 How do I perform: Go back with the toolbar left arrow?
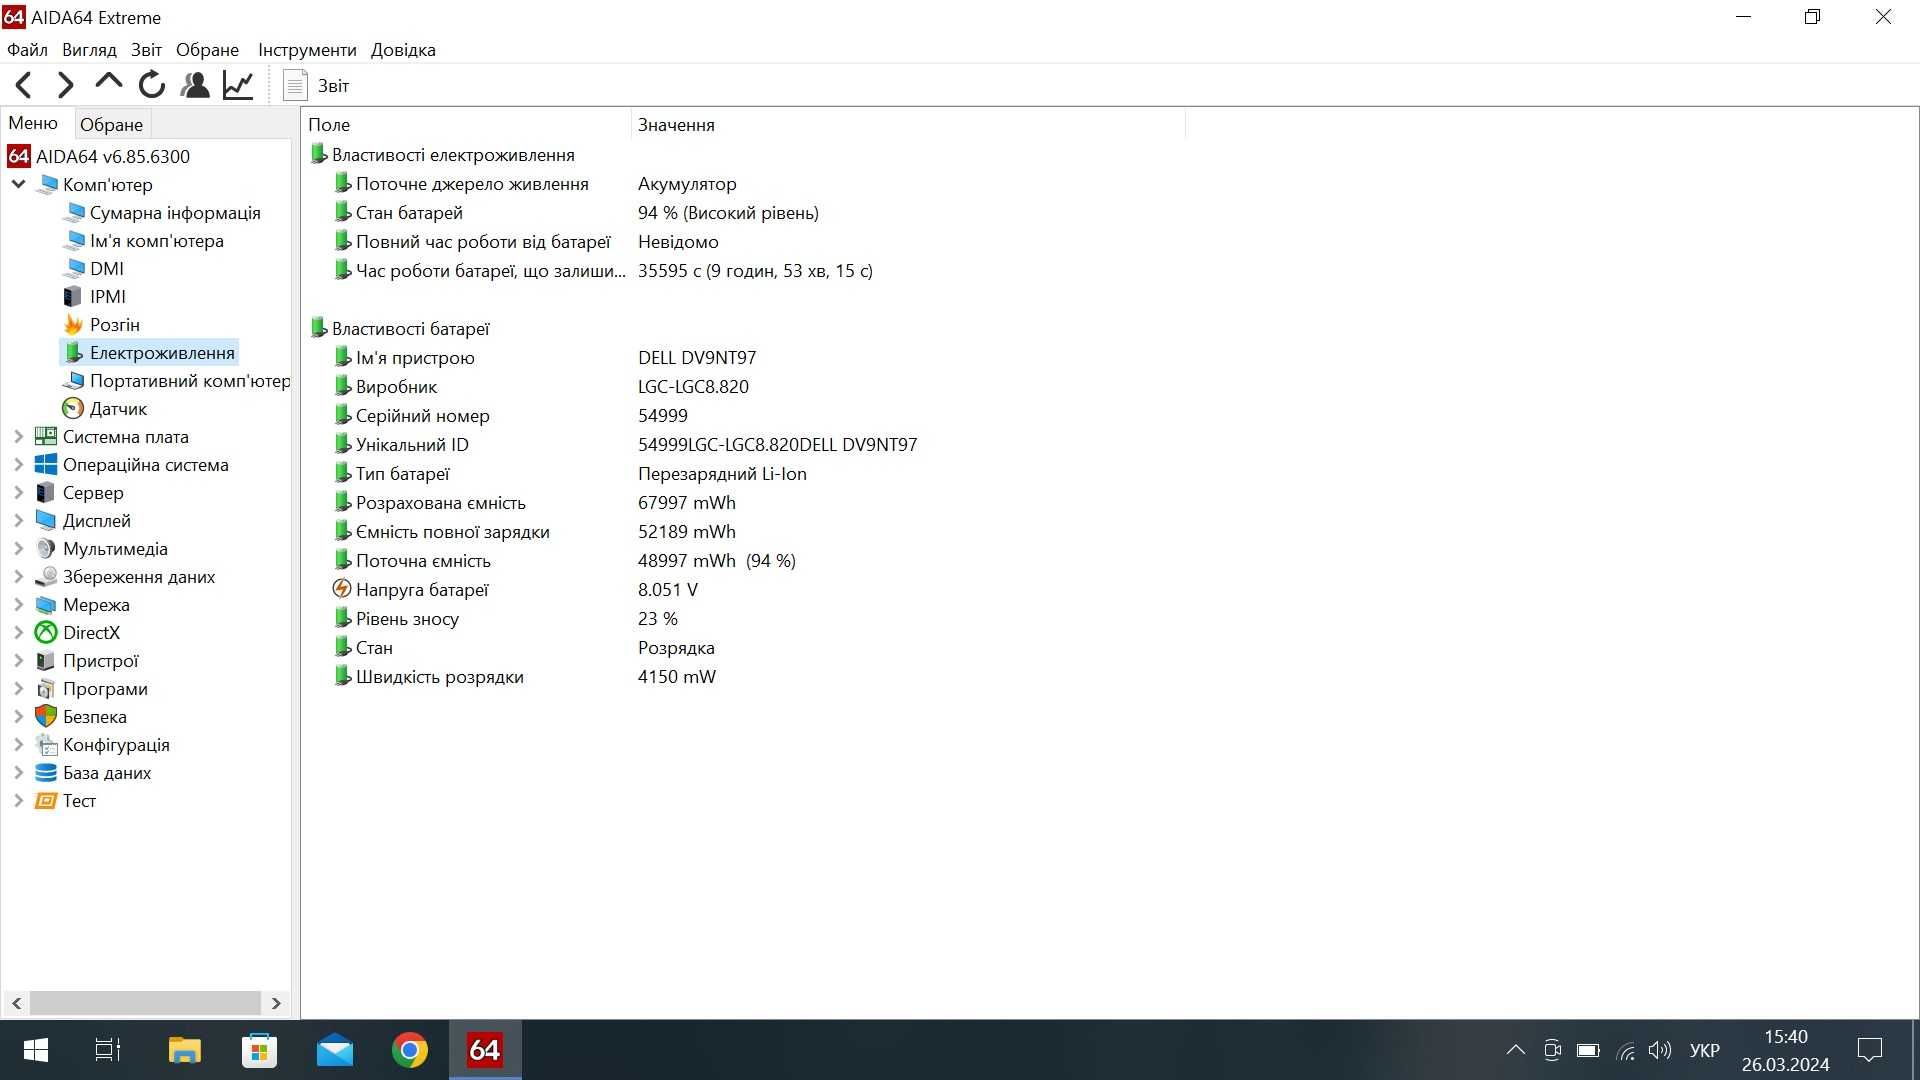(x=24, y=85)
